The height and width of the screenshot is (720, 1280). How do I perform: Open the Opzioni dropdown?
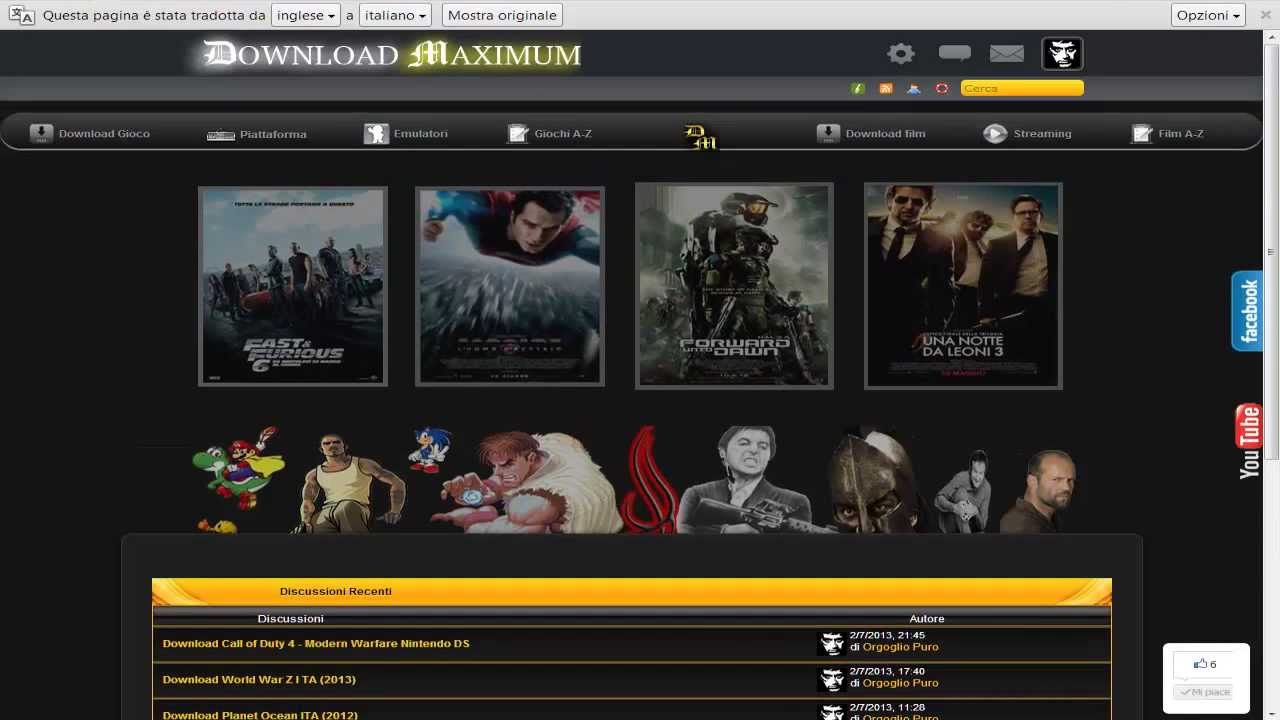(x=1208, y=15)
